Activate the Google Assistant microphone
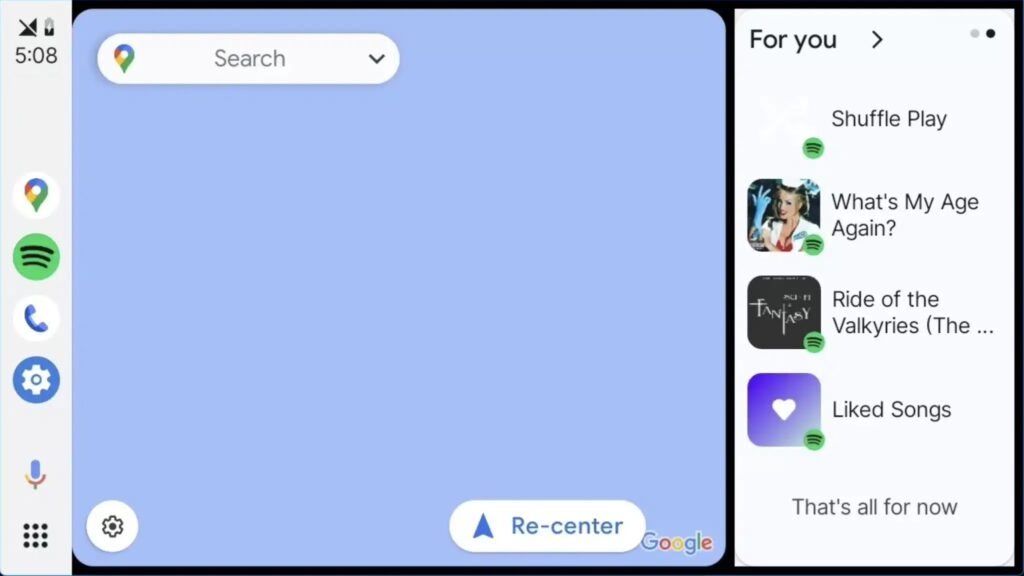The image size is (1024, 576). coord(35,474)
